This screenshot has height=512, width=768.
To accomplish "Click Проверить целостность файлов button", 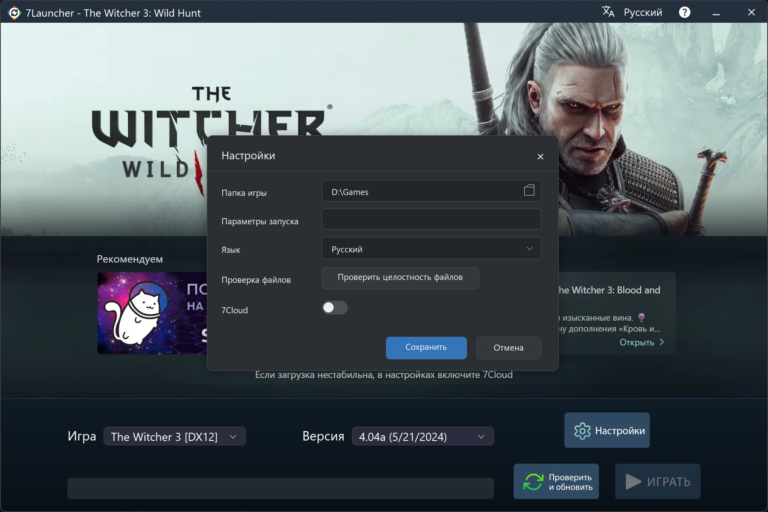I will (400, 278).
